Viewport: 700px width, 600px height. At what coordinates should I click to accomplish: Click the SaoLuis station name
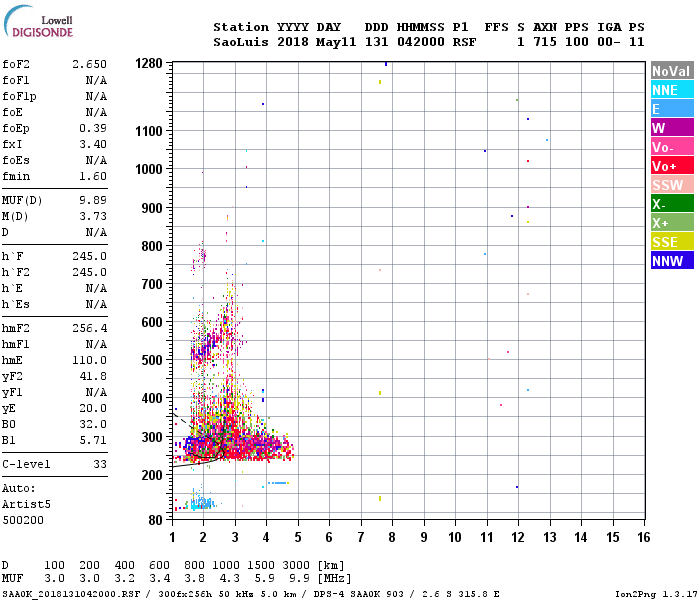pos(241,42)
